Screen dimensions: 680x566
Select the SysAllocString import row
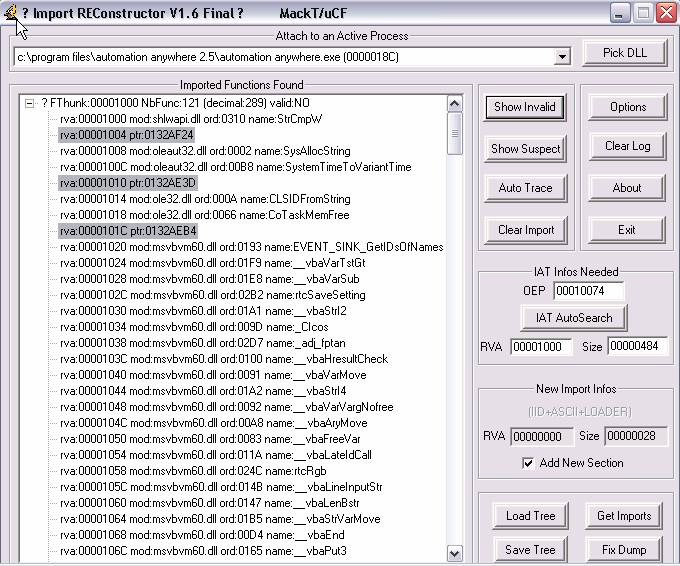pos(205,151)
